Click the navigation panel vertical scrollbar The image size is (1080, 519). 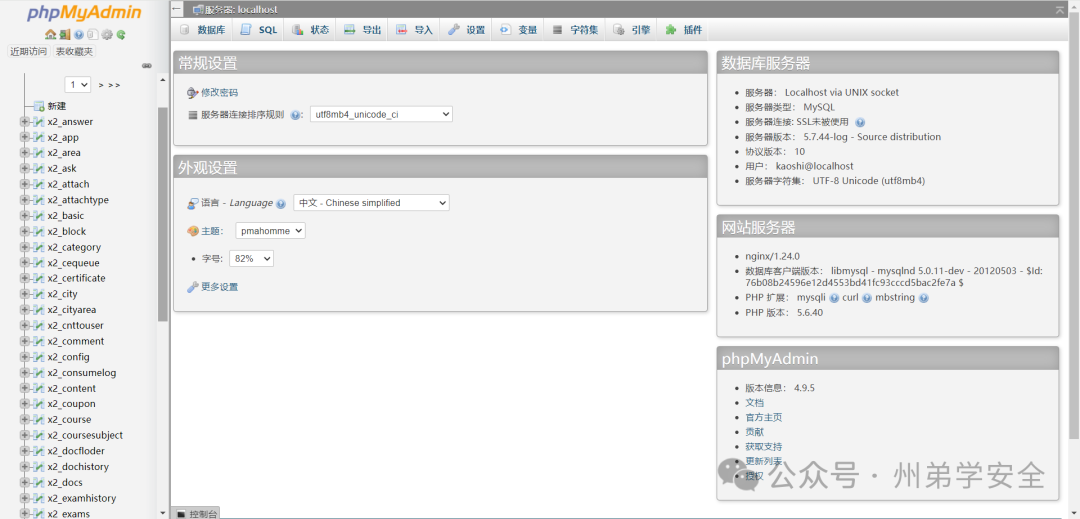[x=163, y=213]
